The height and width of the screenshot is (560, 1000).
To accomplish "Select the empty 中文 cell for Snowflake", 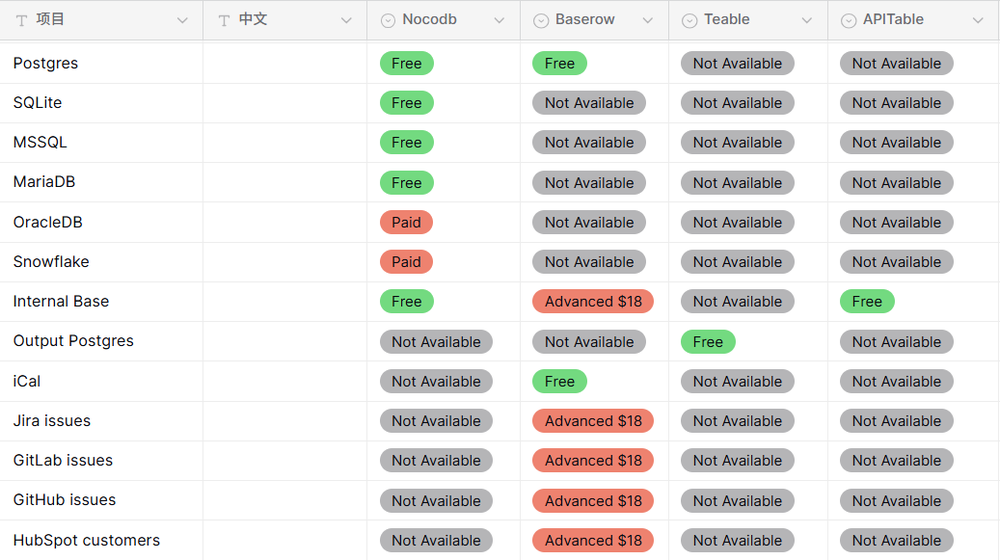I will click(x=285, y=262).
